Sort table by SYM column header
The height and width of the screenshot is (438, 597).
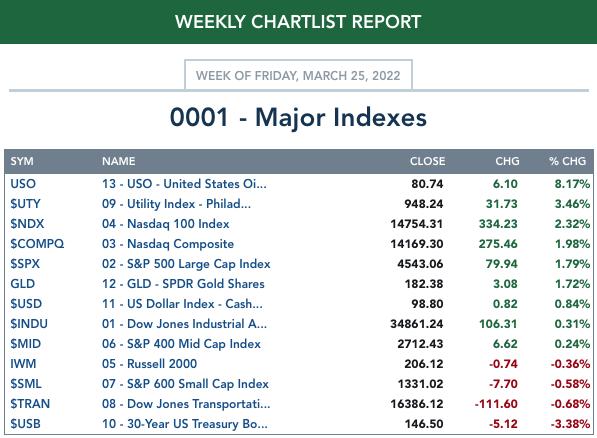(x=22, y=161)
